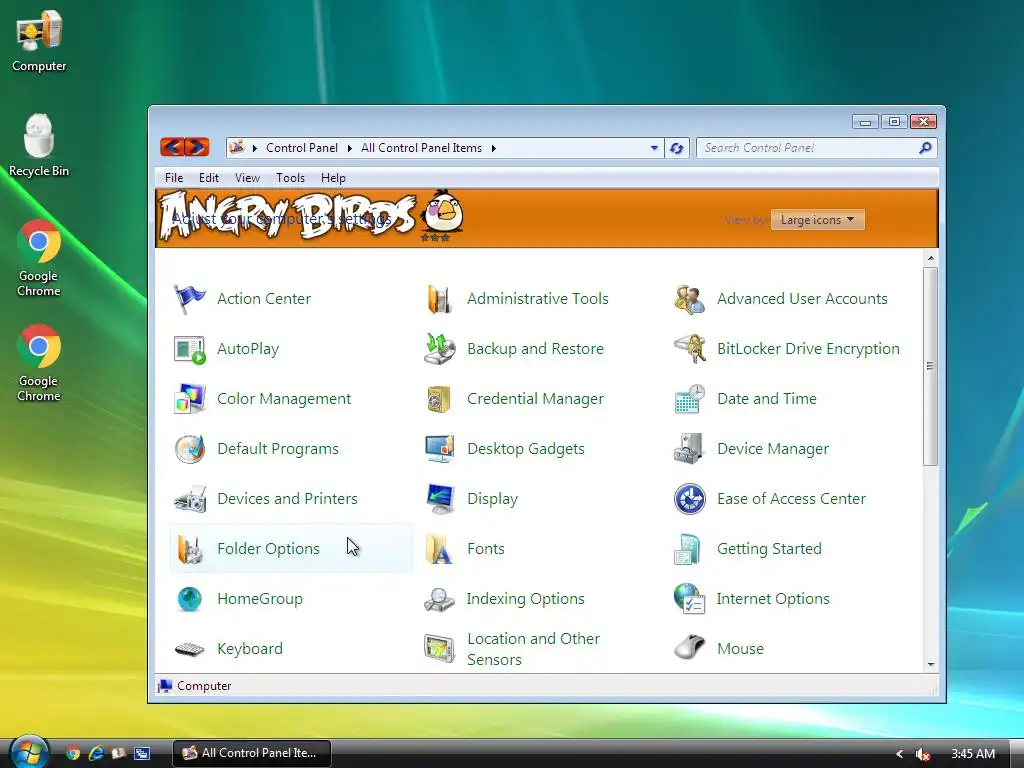Open the HomeGroup globe icon
The image size is (1024, 768).
point(189,599)
